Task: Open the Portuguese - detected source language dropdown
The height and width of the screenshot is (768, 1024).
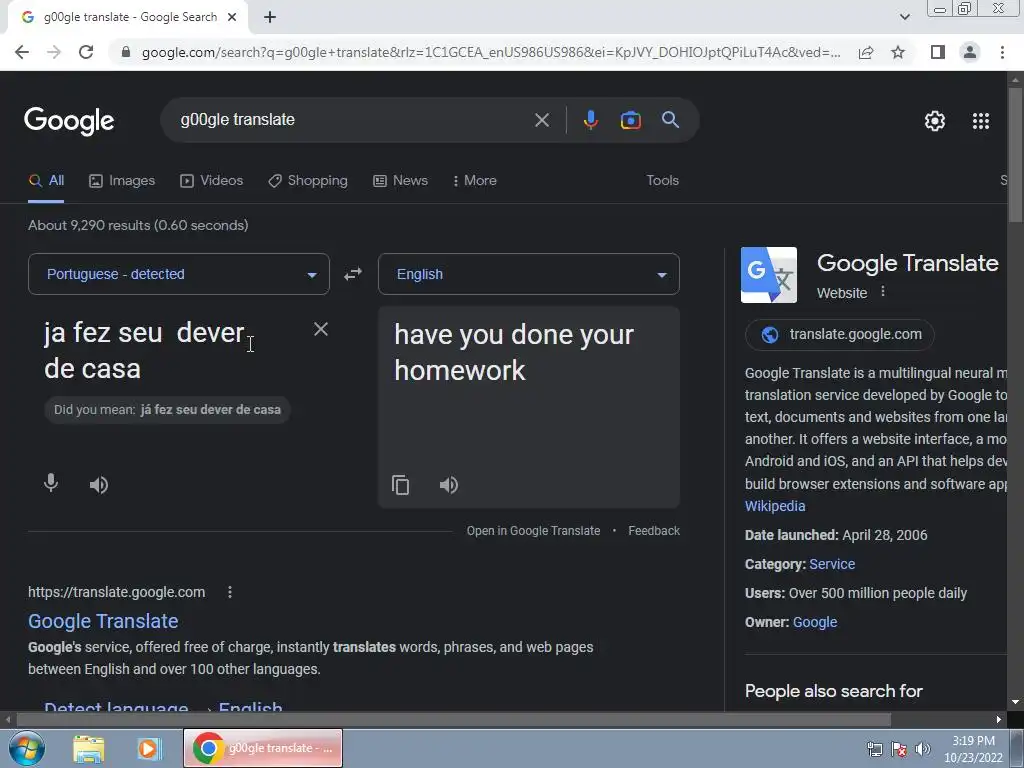Action: [x=179, y=274]
